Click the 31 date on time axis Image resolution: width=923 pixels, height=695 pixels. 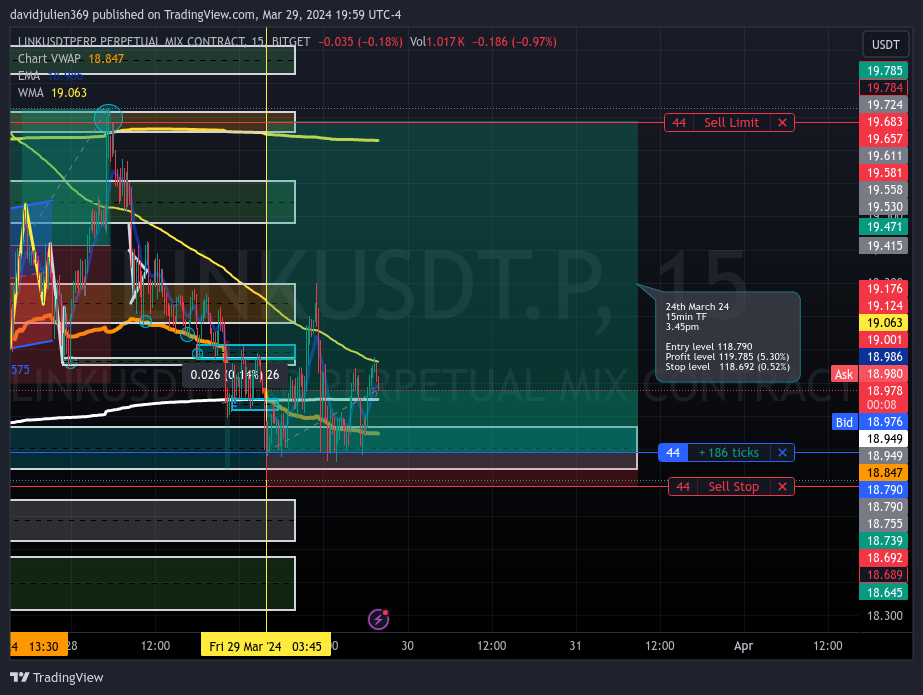575,646
